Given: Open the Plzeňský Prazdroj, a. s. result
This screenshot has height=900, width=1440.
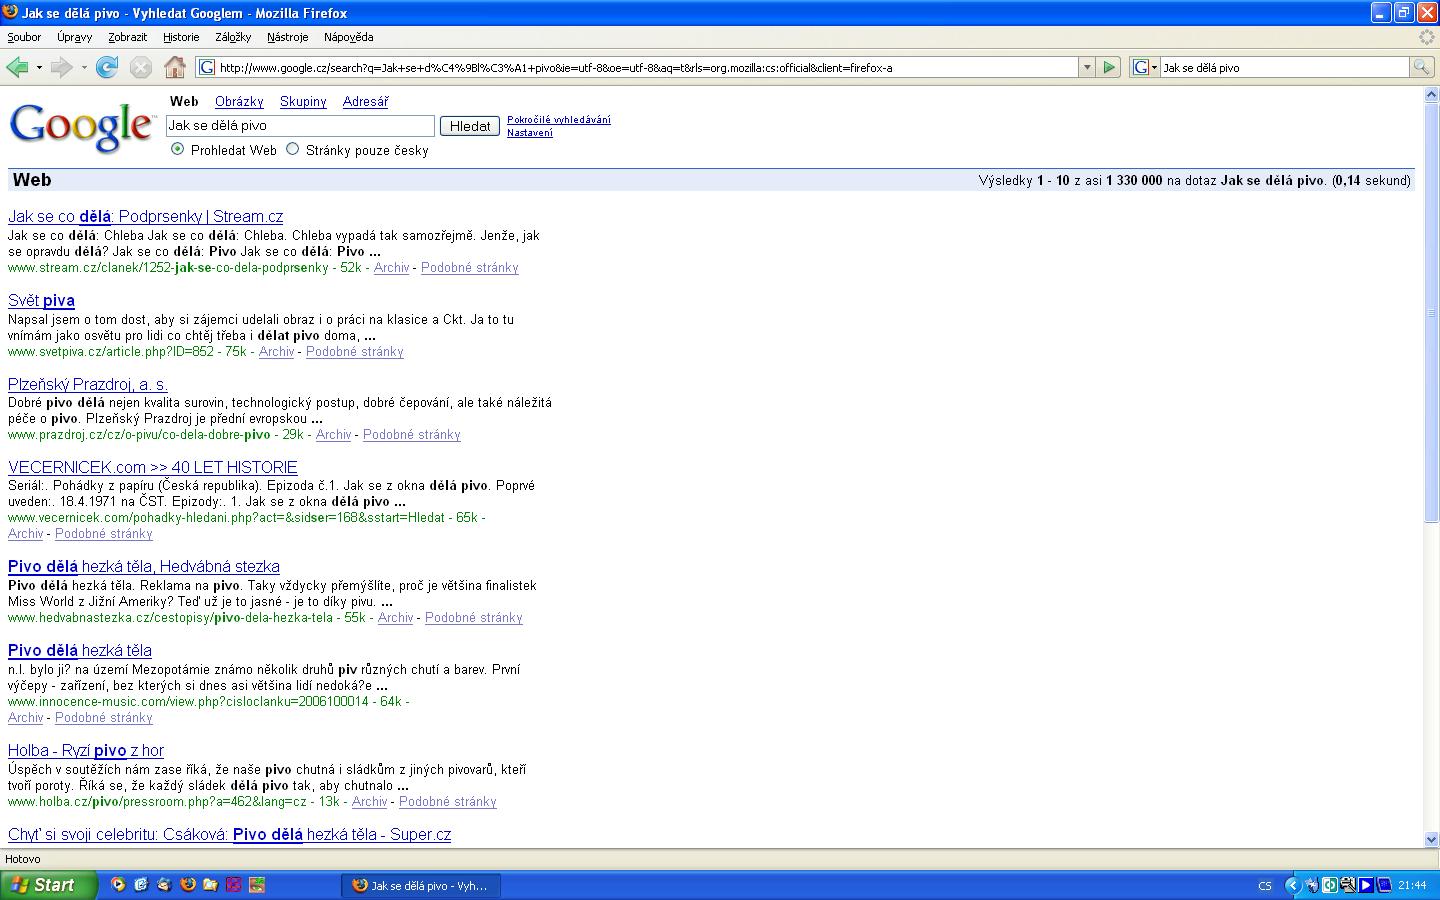Looking at the screenshot, I should (88, 384).
